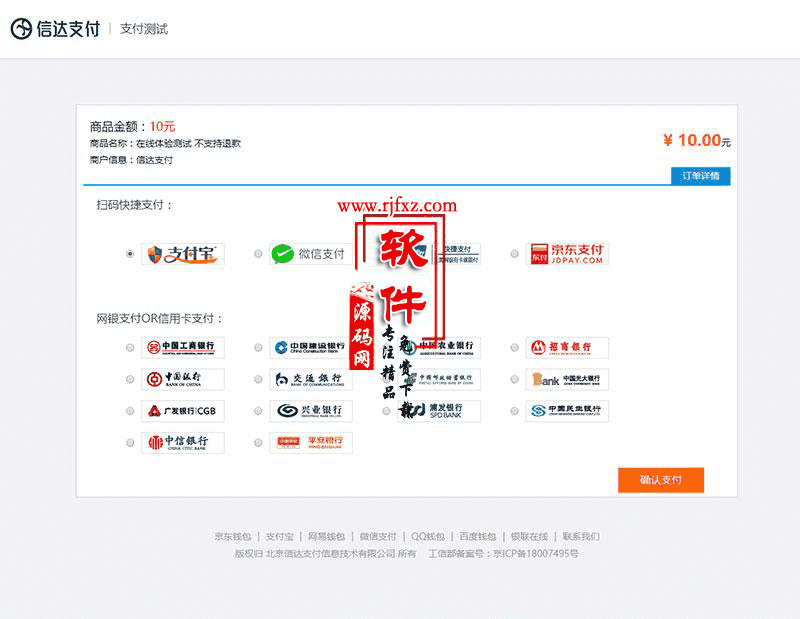Select the 中国民生银行 radio button
Image resolution: width=800 pixels, height=619 pixels.
[x=514, y=411]
